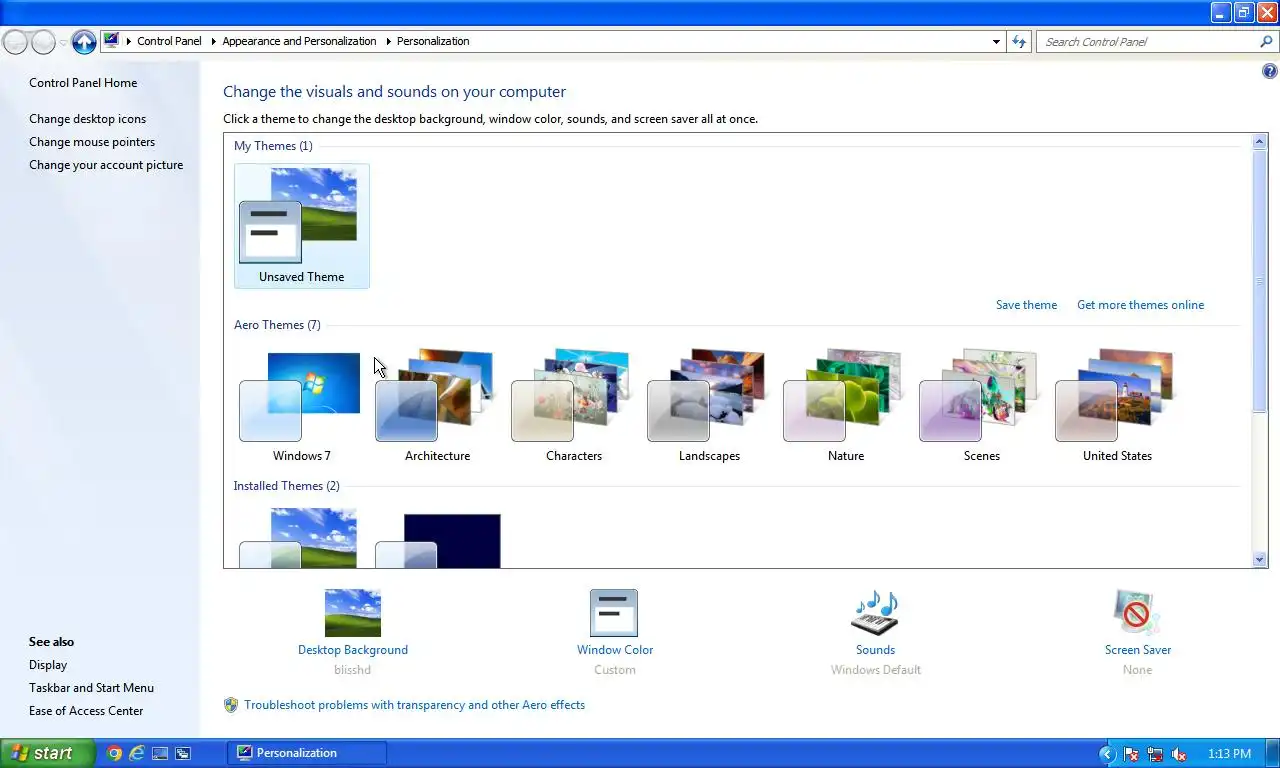This screenshot has width=1280, height=768.
Task: Click the taskbar clock
Action: (x=1229, y=754)
